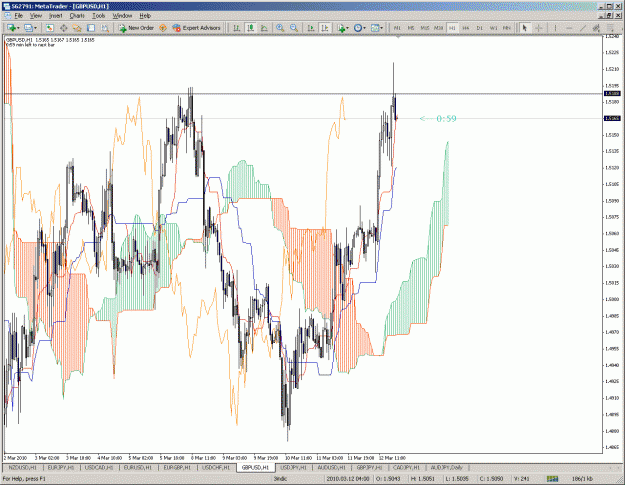The height and width of the screenshot is (485, 625).
Task: Open the MetaEditor icon beside New Order
Action: point(163,28)
